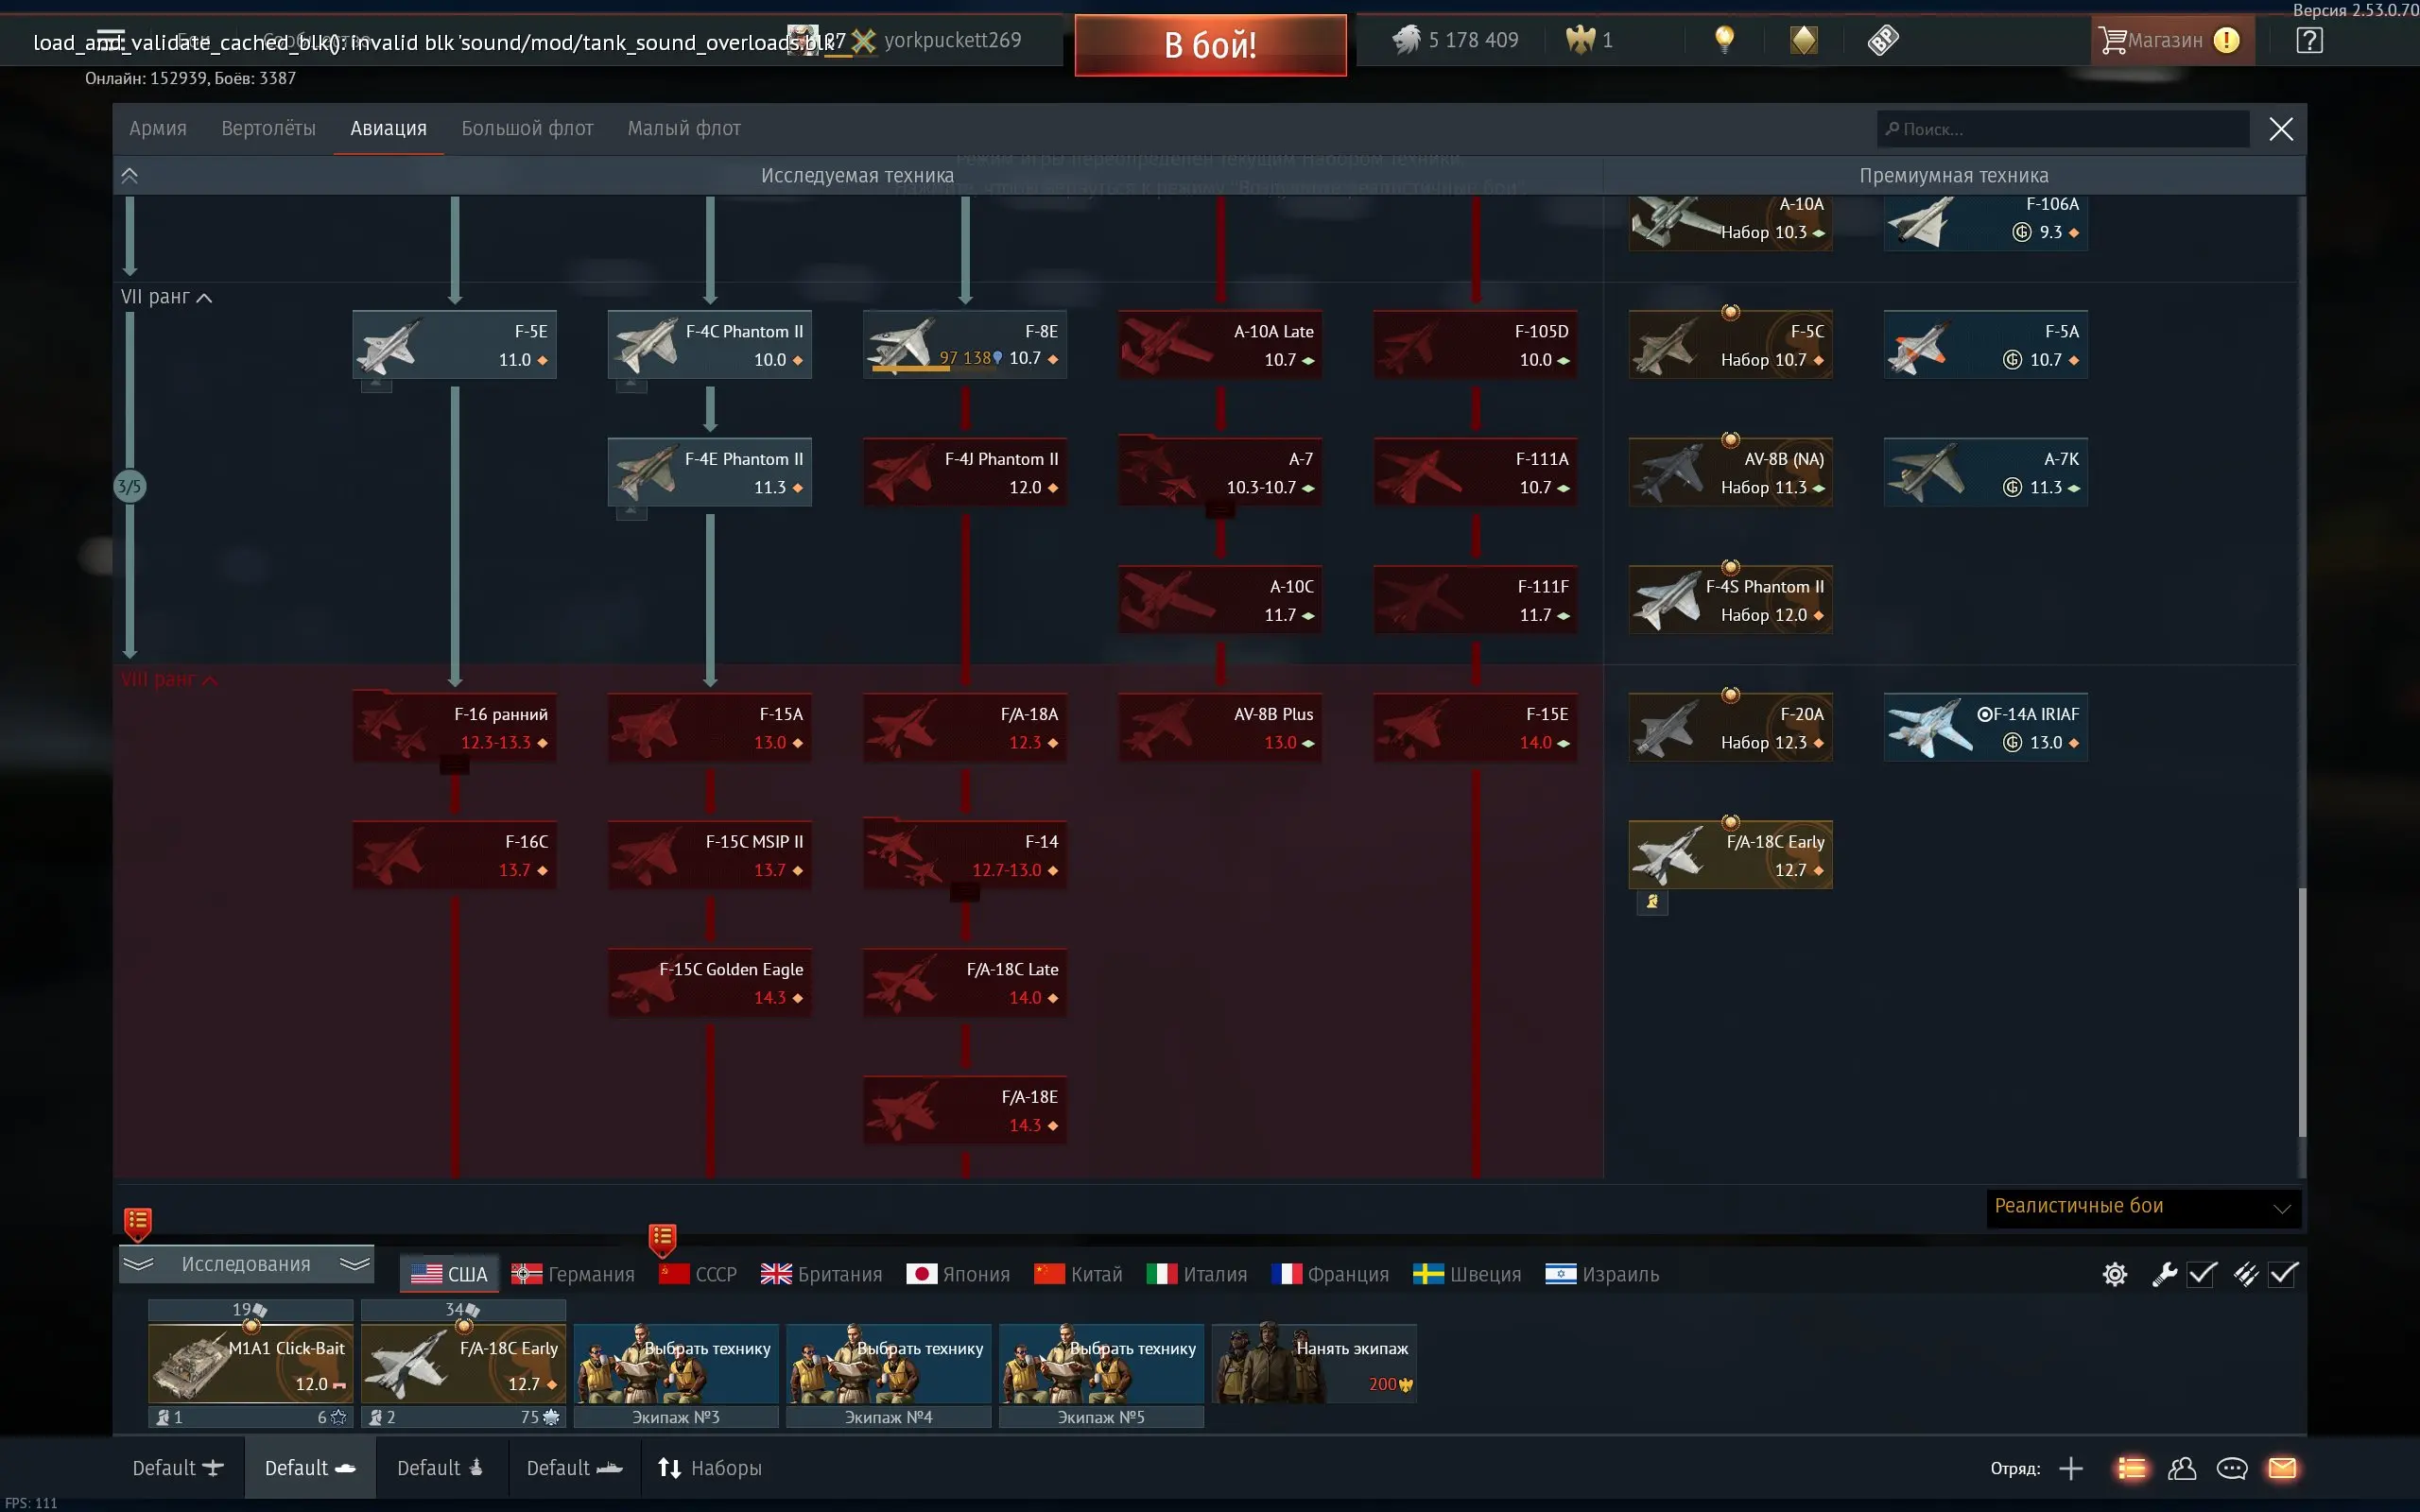The width and height of the screenshot is (2420, 1512).
Task: Click Нанять экипаж for 200 eagles
Action: pos(1314,1363)
